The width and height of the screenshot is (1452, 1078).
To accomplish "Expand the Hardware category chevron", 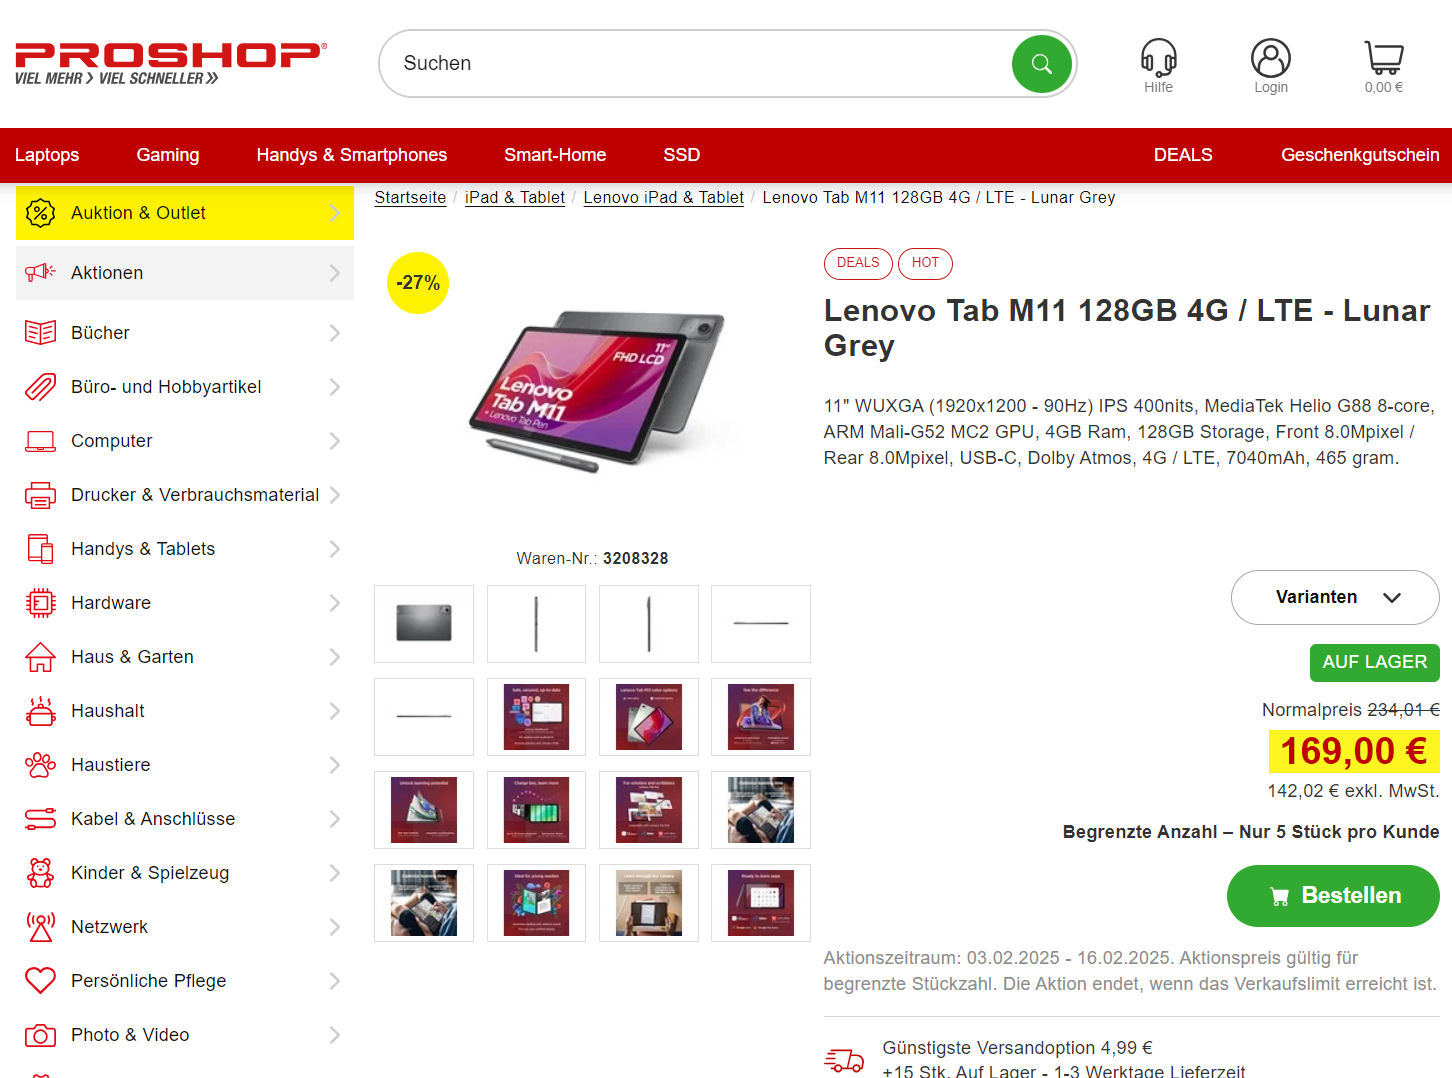I will [335, 603].
